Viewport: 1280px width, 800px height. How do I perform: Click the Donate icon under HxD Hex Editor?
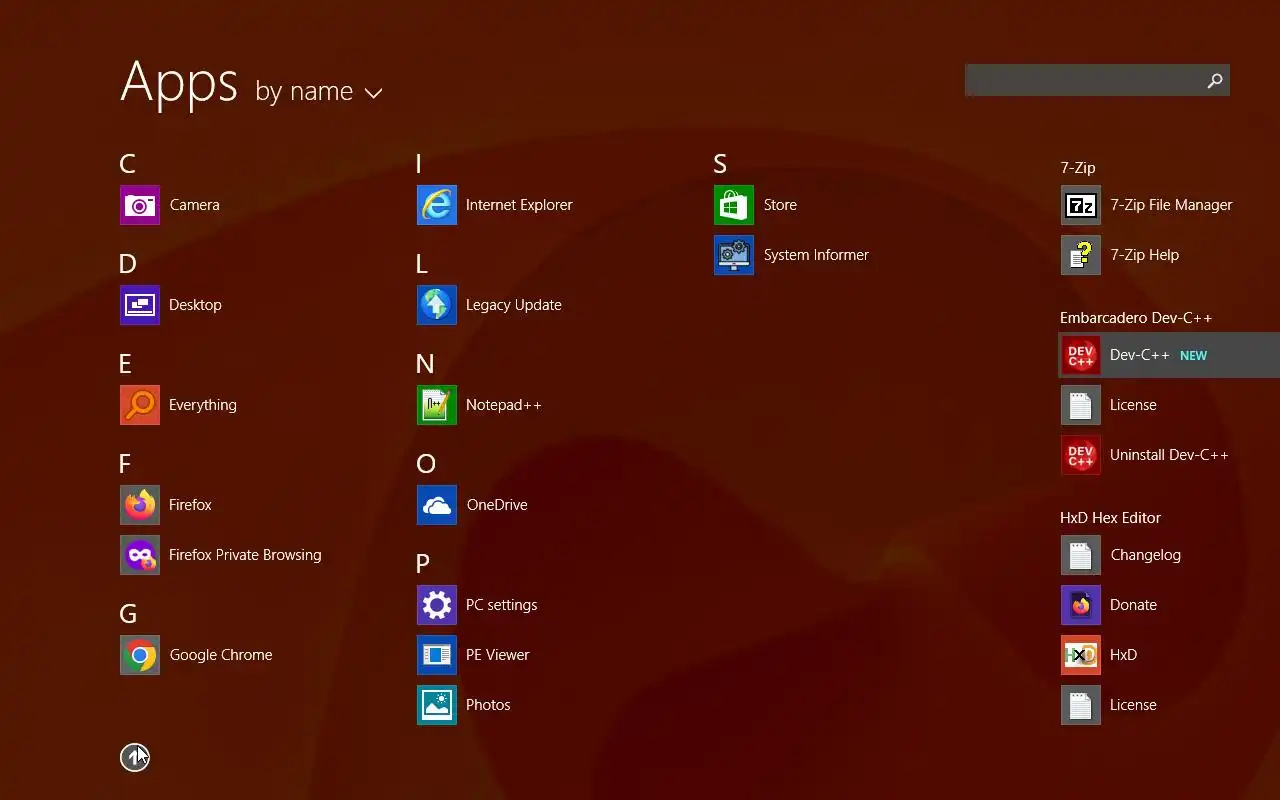click(1081, 605)
